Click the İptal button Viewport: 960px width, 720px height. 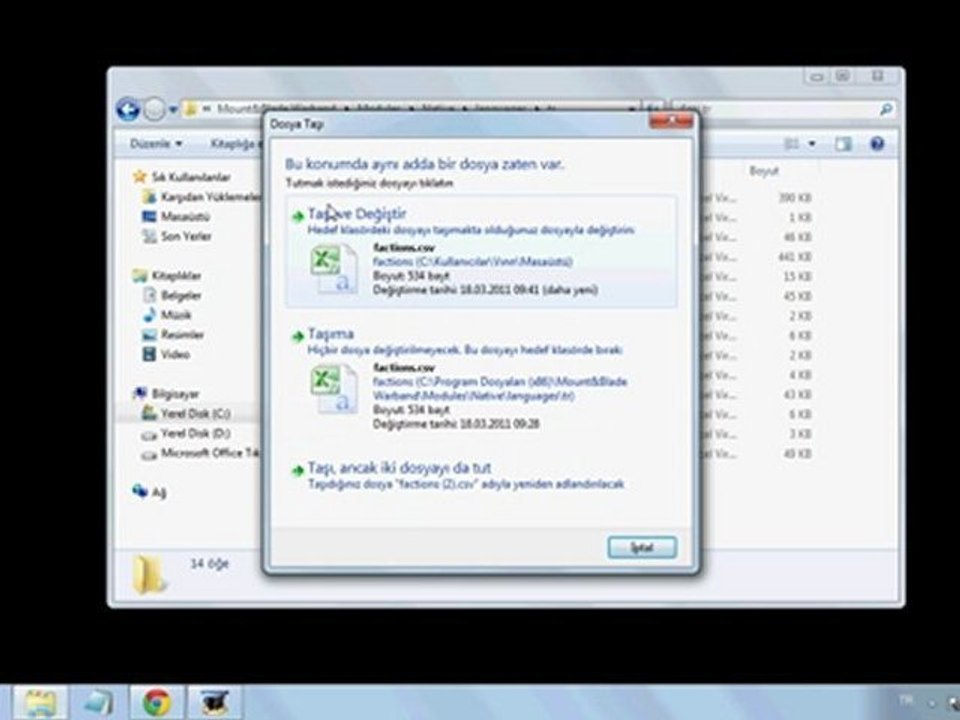click(x=642, y=547)
